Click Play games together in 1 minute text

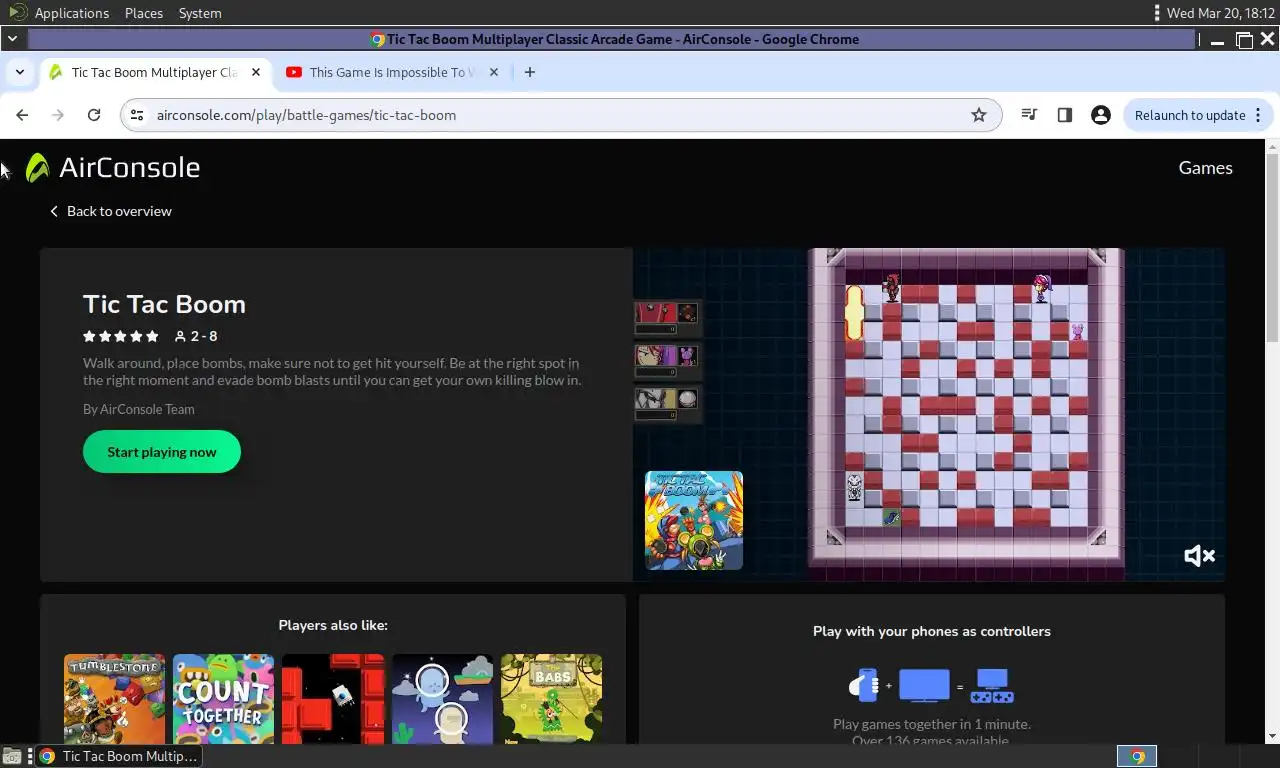(x=932, y=724)
